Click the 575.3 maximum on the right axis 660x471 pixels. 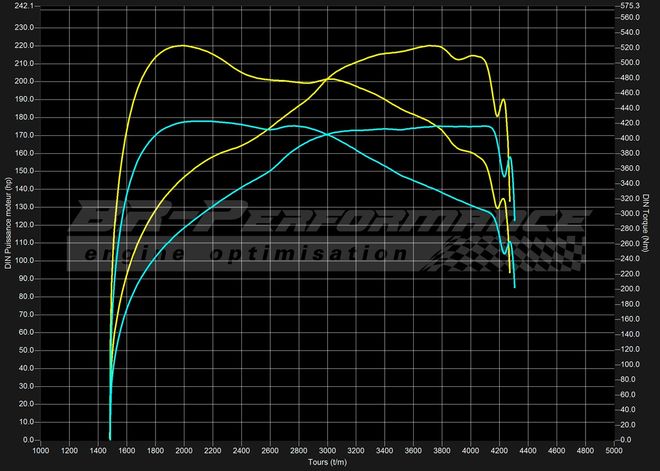628,5
